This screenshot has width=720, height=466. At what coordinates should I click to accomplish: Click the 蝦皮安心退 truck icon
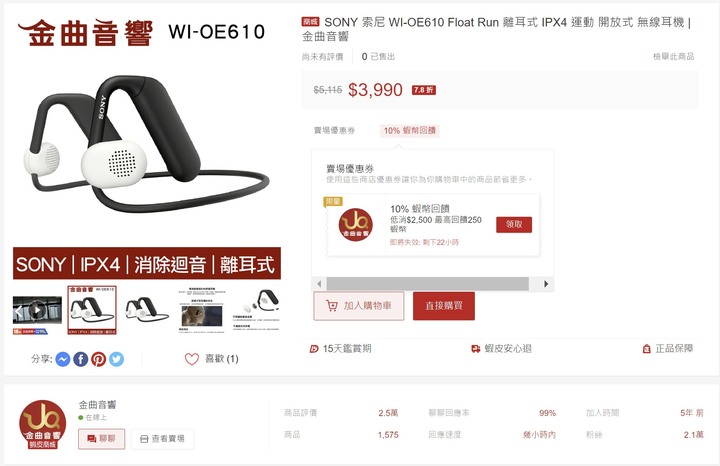[x=476, y=349]
